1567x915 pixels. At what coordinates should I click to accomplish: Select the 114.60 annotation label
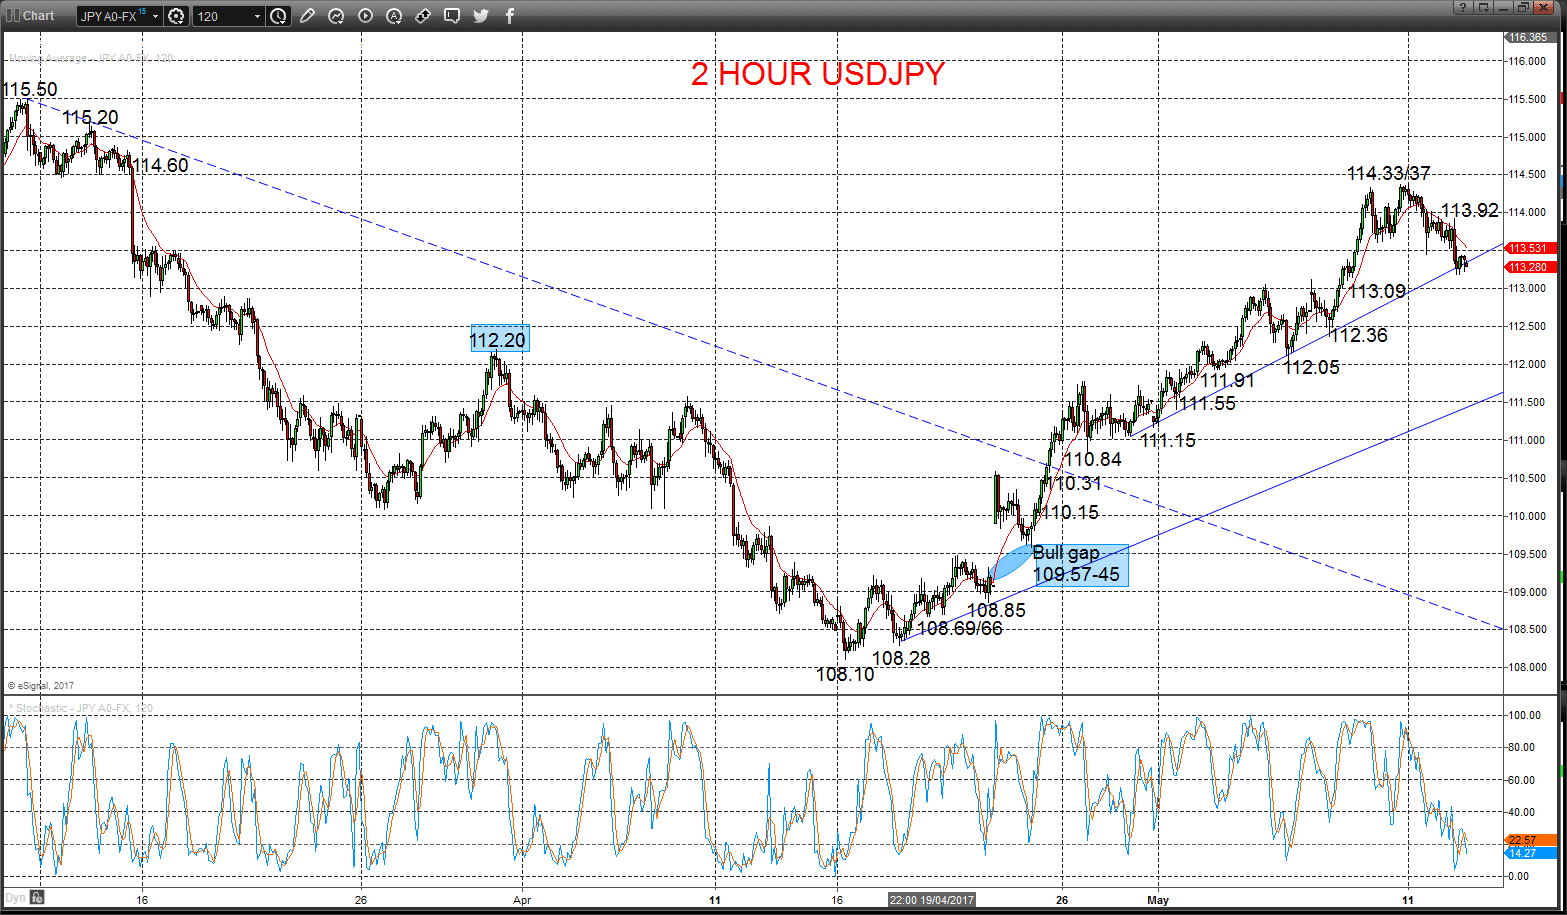(x=161, y=166)
